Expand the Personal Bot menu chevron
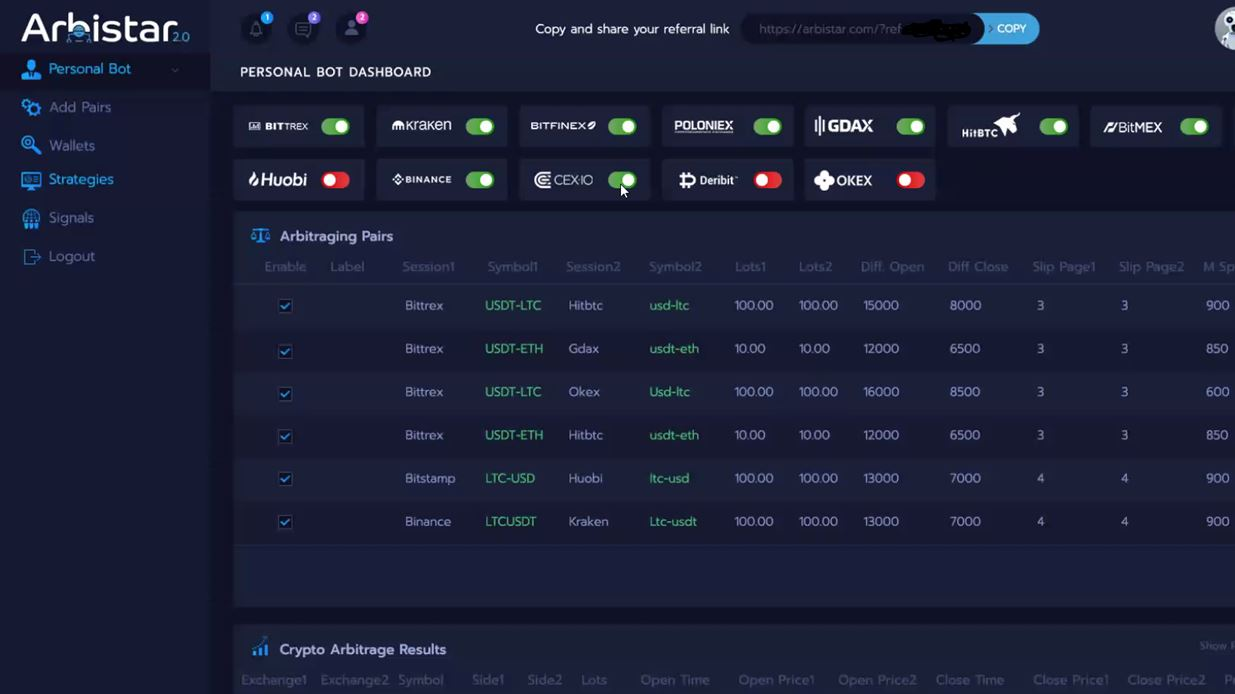This screenshot has height=694, width=1235. tap(175, 70)
